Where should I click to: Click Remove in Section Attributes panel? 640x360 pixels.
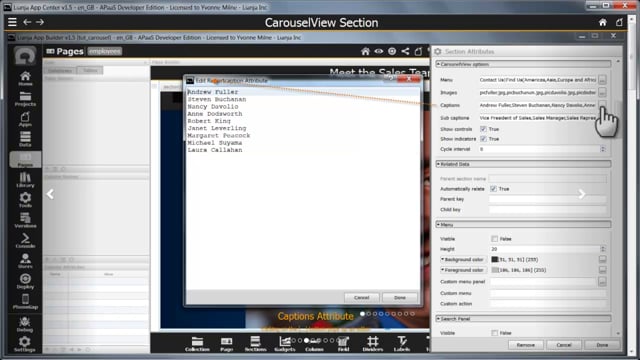[x=525, y=345]
